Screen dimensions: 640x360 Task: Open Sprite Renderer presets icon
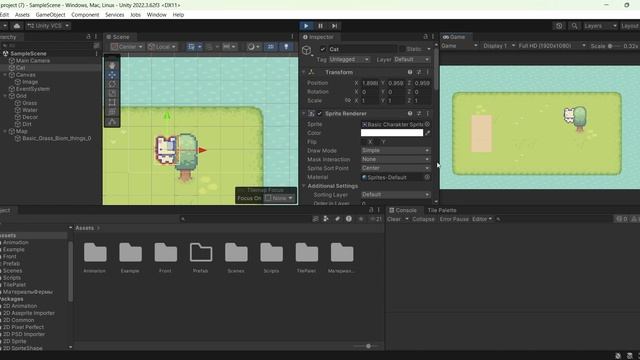point(419,113)
